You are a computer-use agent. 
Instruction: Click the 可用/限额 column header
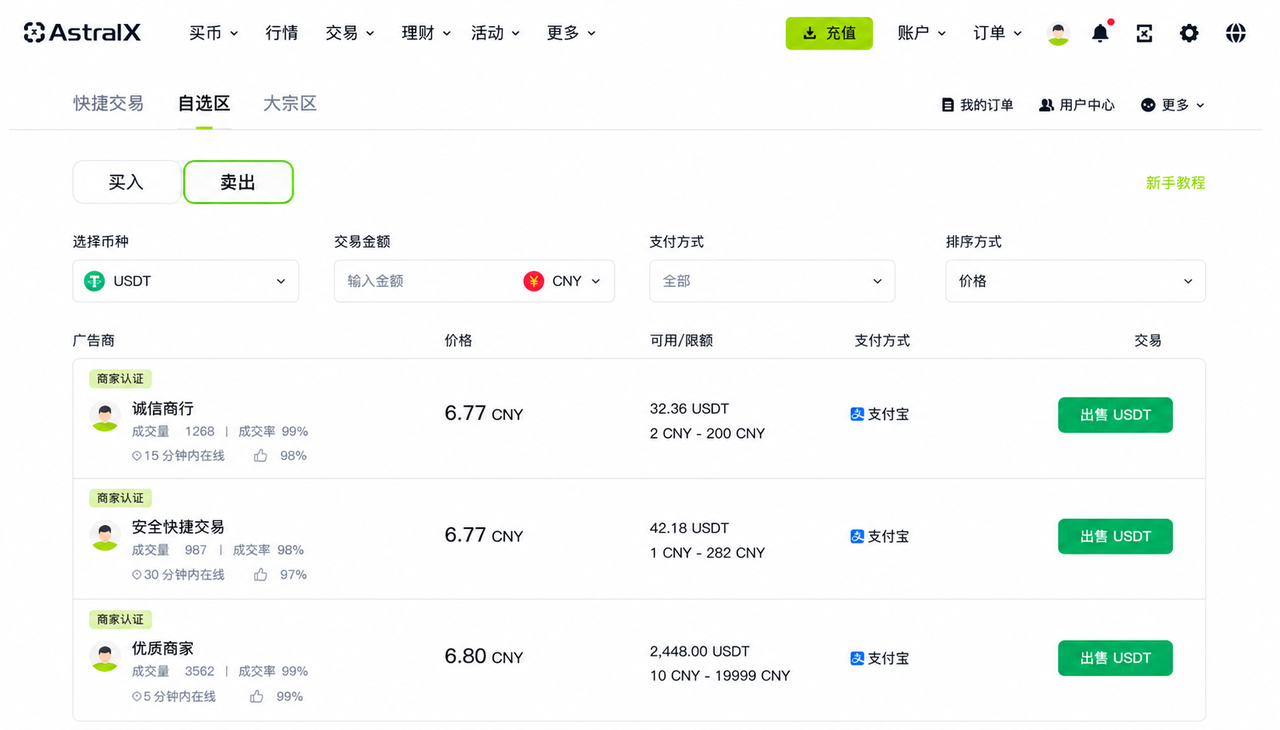coord(681,340)
